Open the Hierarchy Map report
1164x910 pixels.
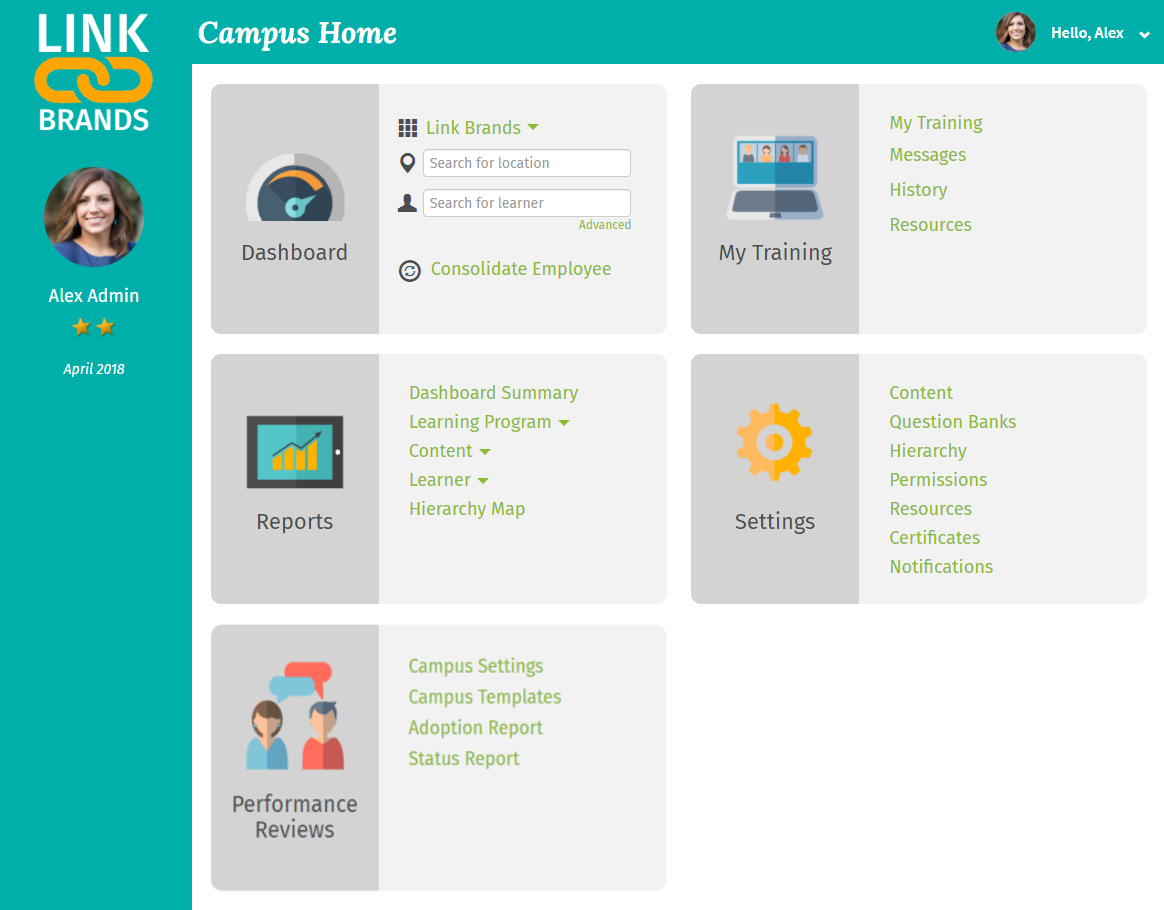[466, 509]
